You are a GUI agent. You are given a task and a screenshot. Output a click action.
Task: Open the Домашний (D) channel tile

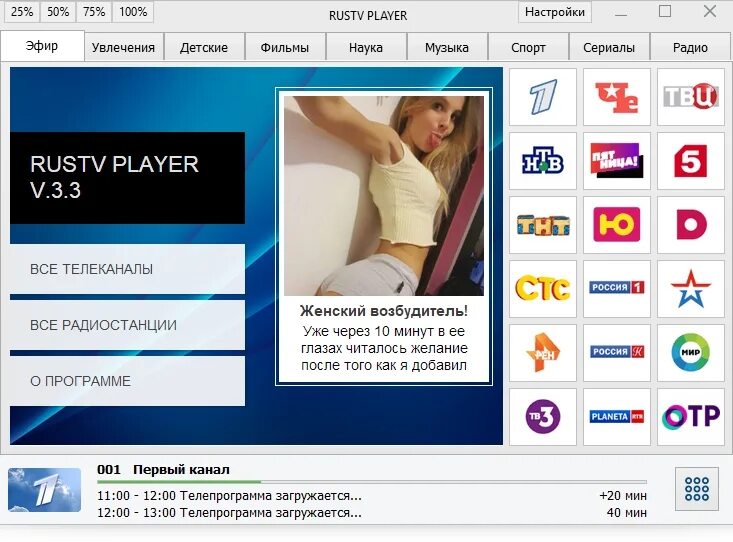[691, 225]
